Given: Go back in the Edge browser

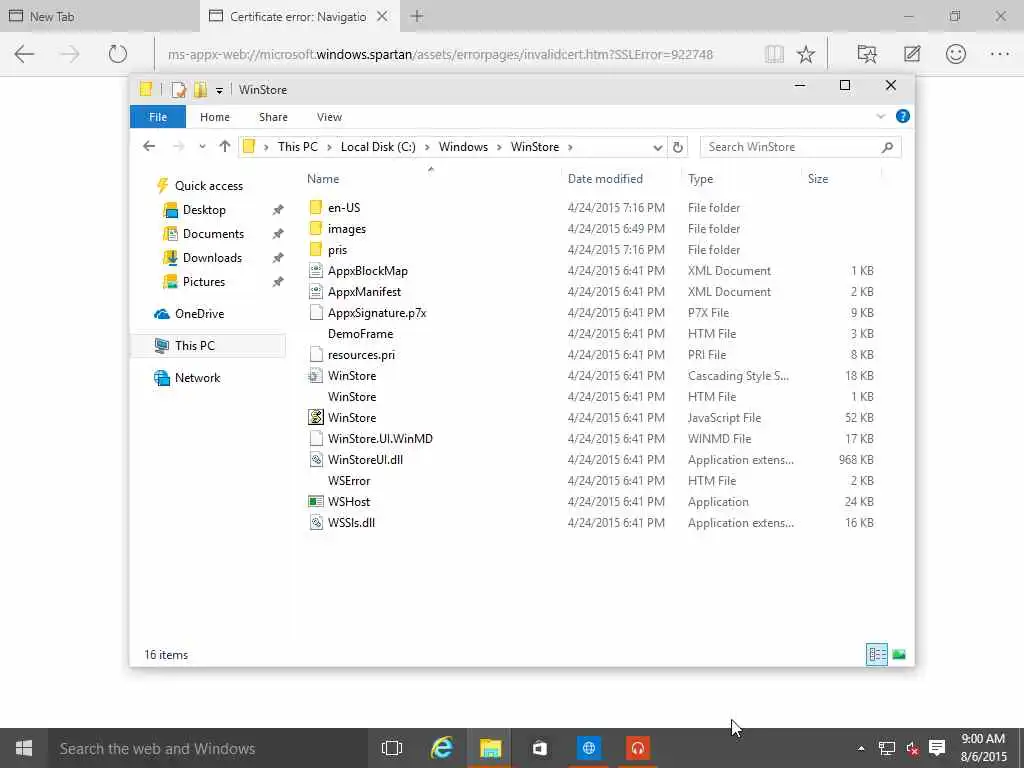Looking at the screenshot, I should [24, 54].
